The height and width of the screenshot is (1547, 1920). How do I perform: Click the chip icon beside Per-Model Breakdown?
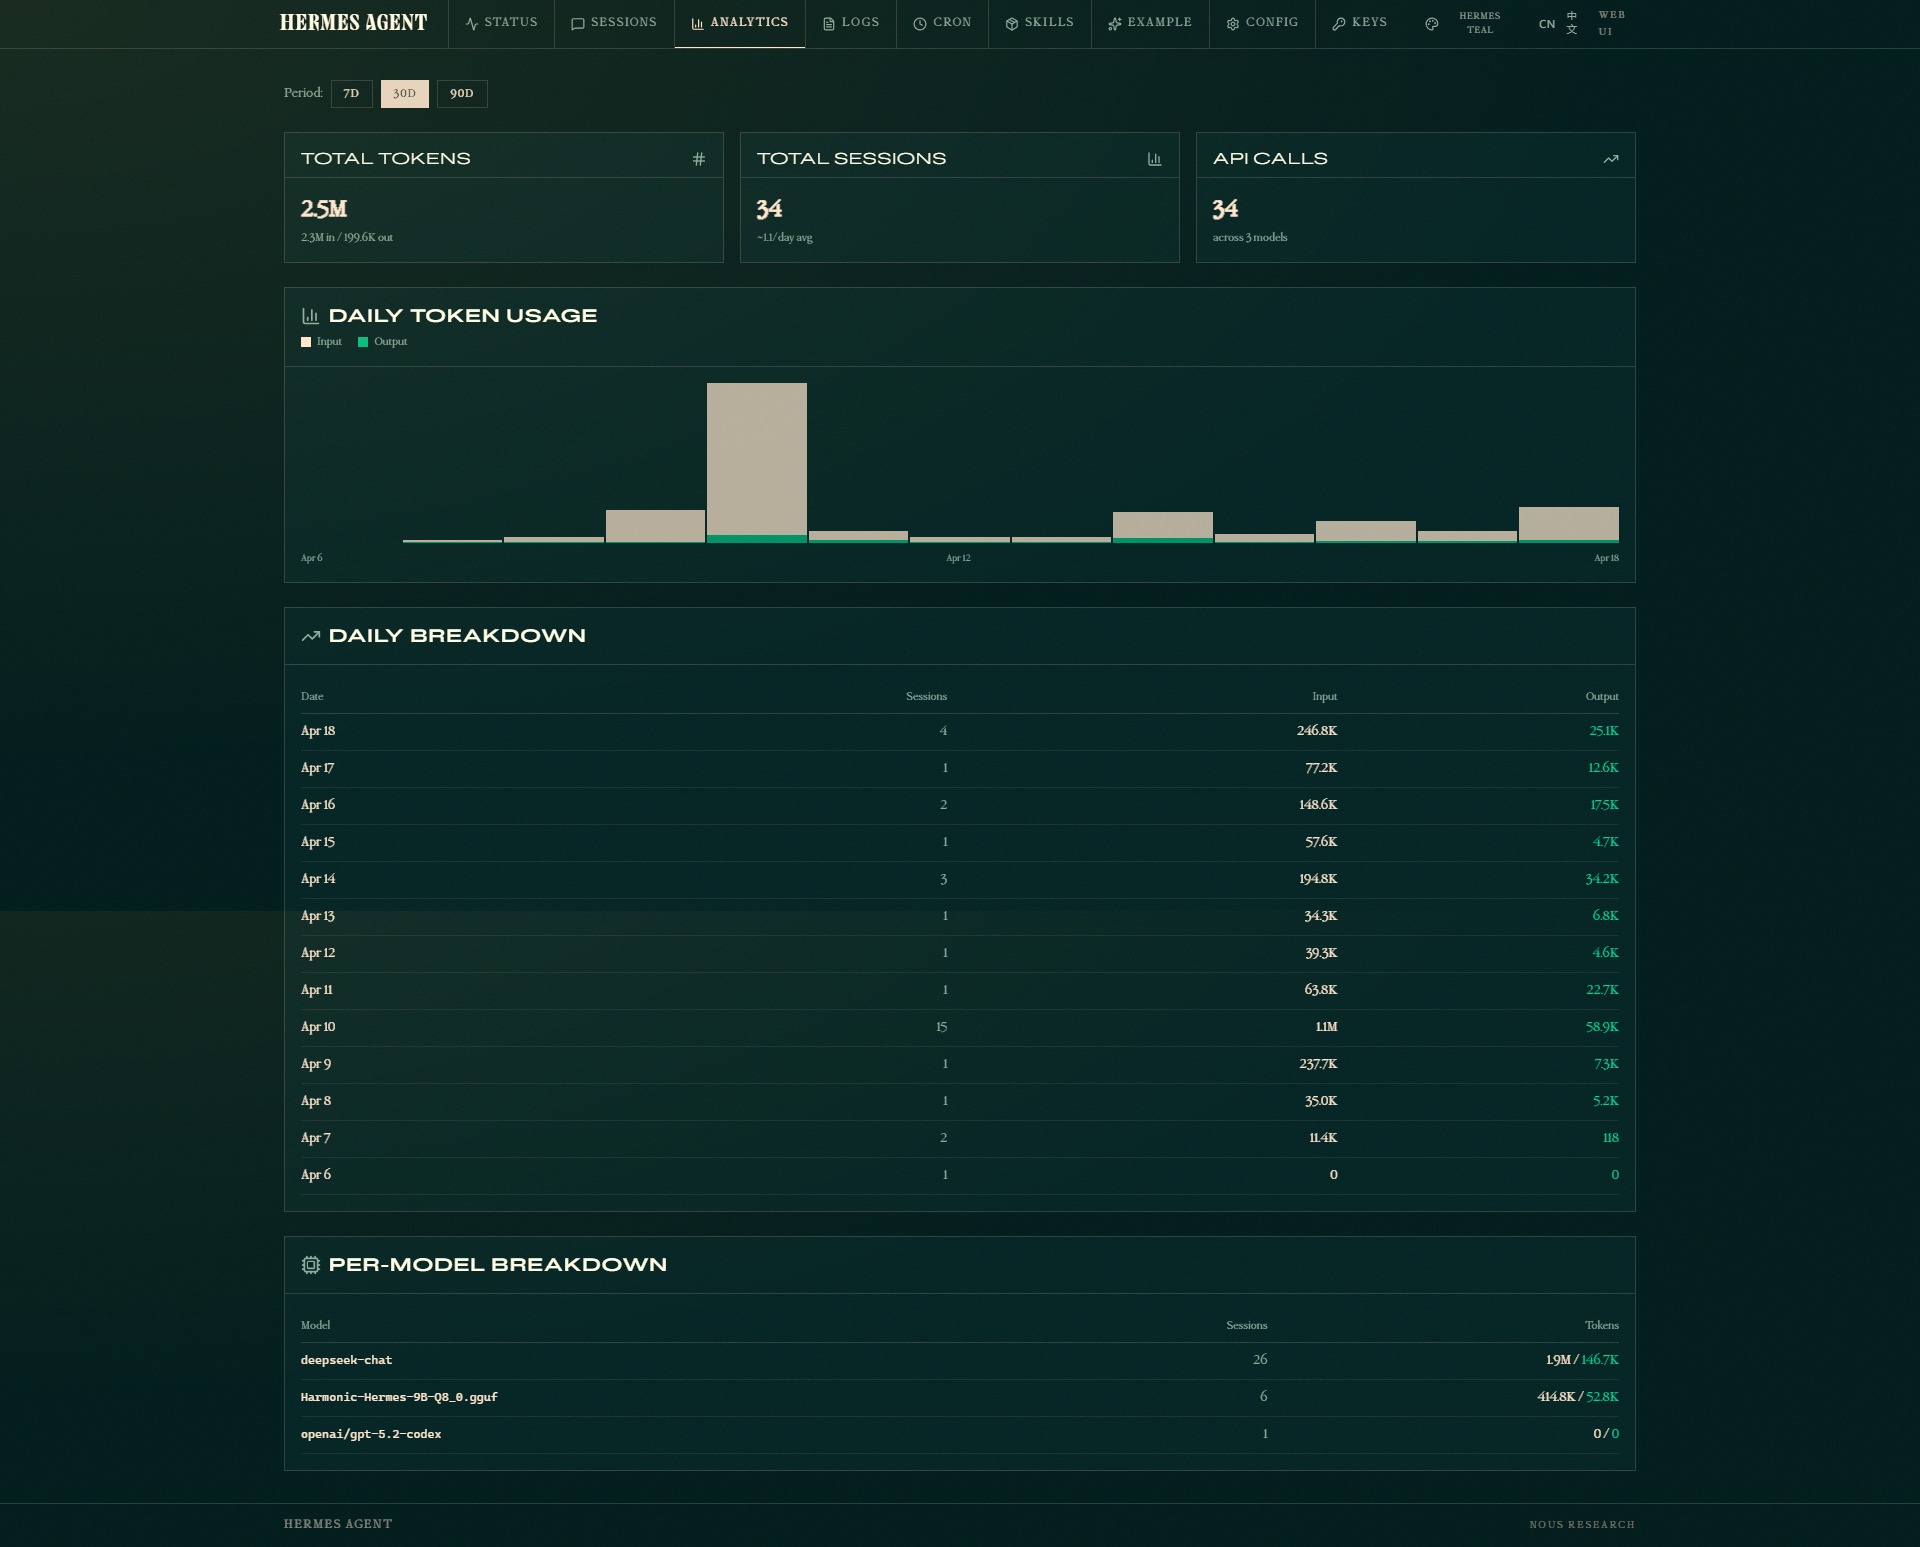tap(311, 1264)
